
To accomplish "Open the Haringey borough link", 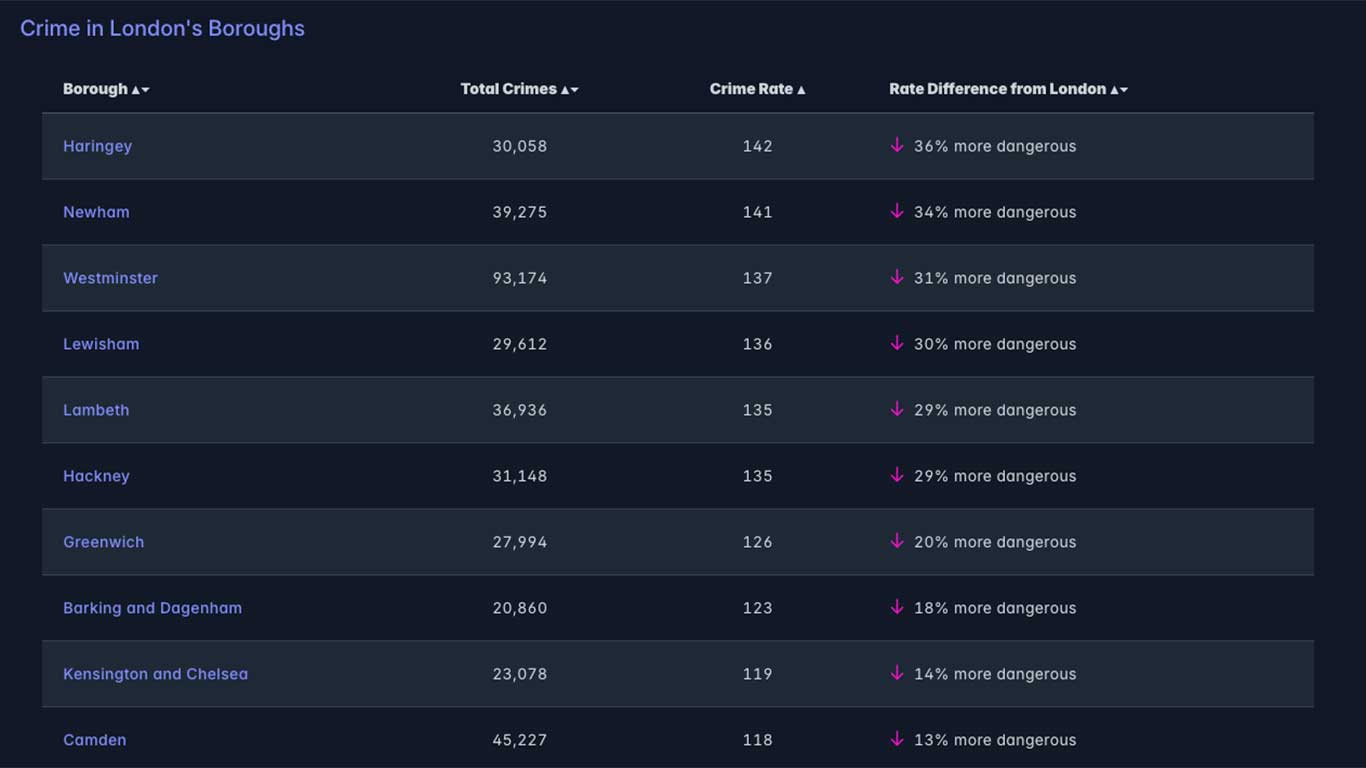I will (x=97, y=146).
